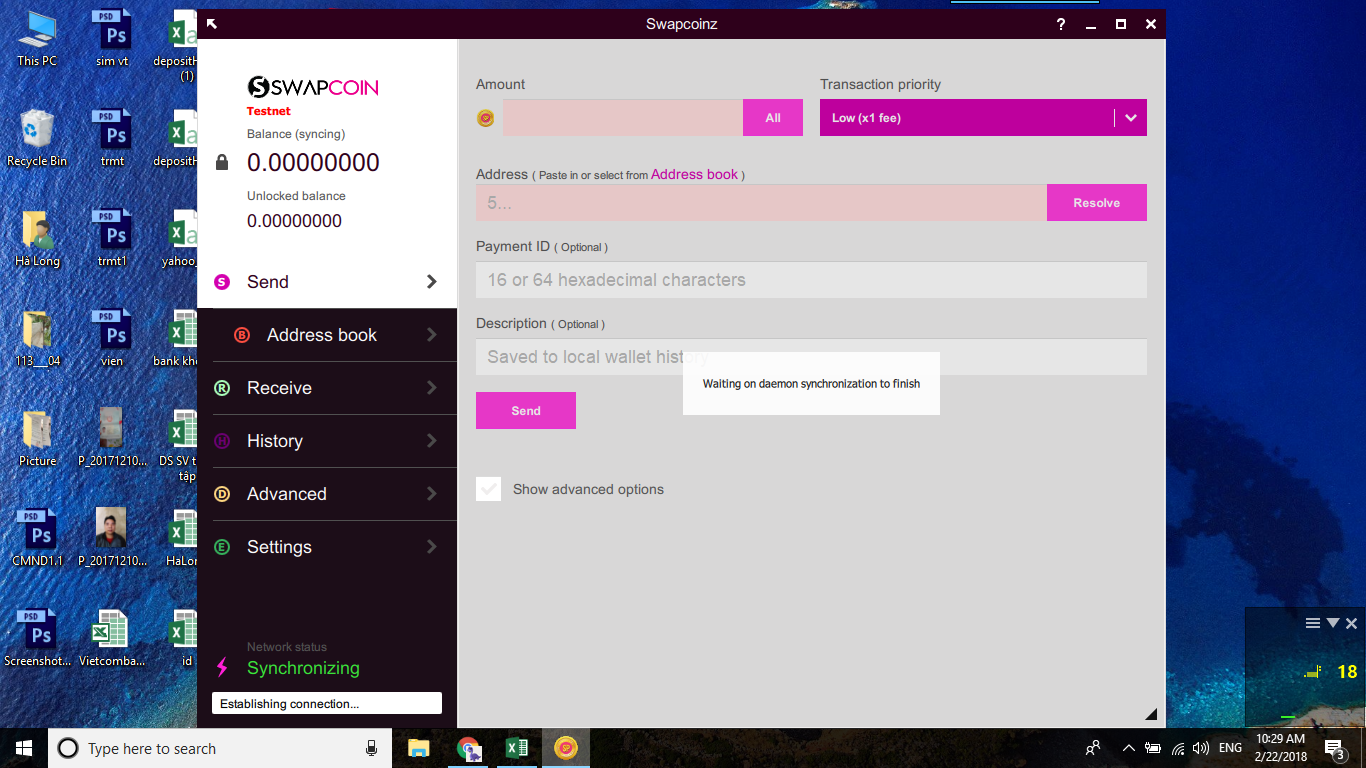Select the 113__04 folder icon
The image size is (1366, 768).
37,338
